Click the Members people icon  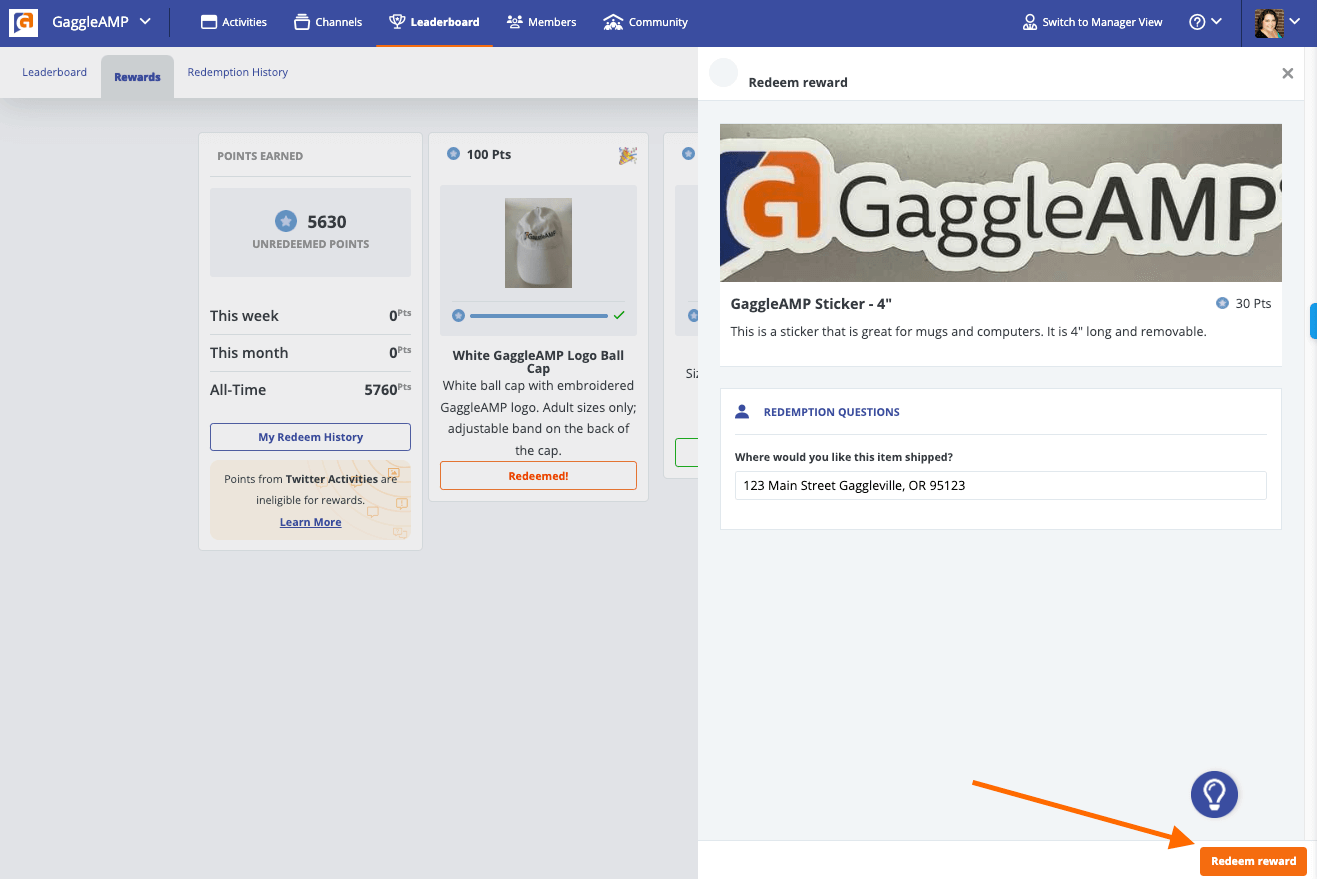[x=515, y=22]
